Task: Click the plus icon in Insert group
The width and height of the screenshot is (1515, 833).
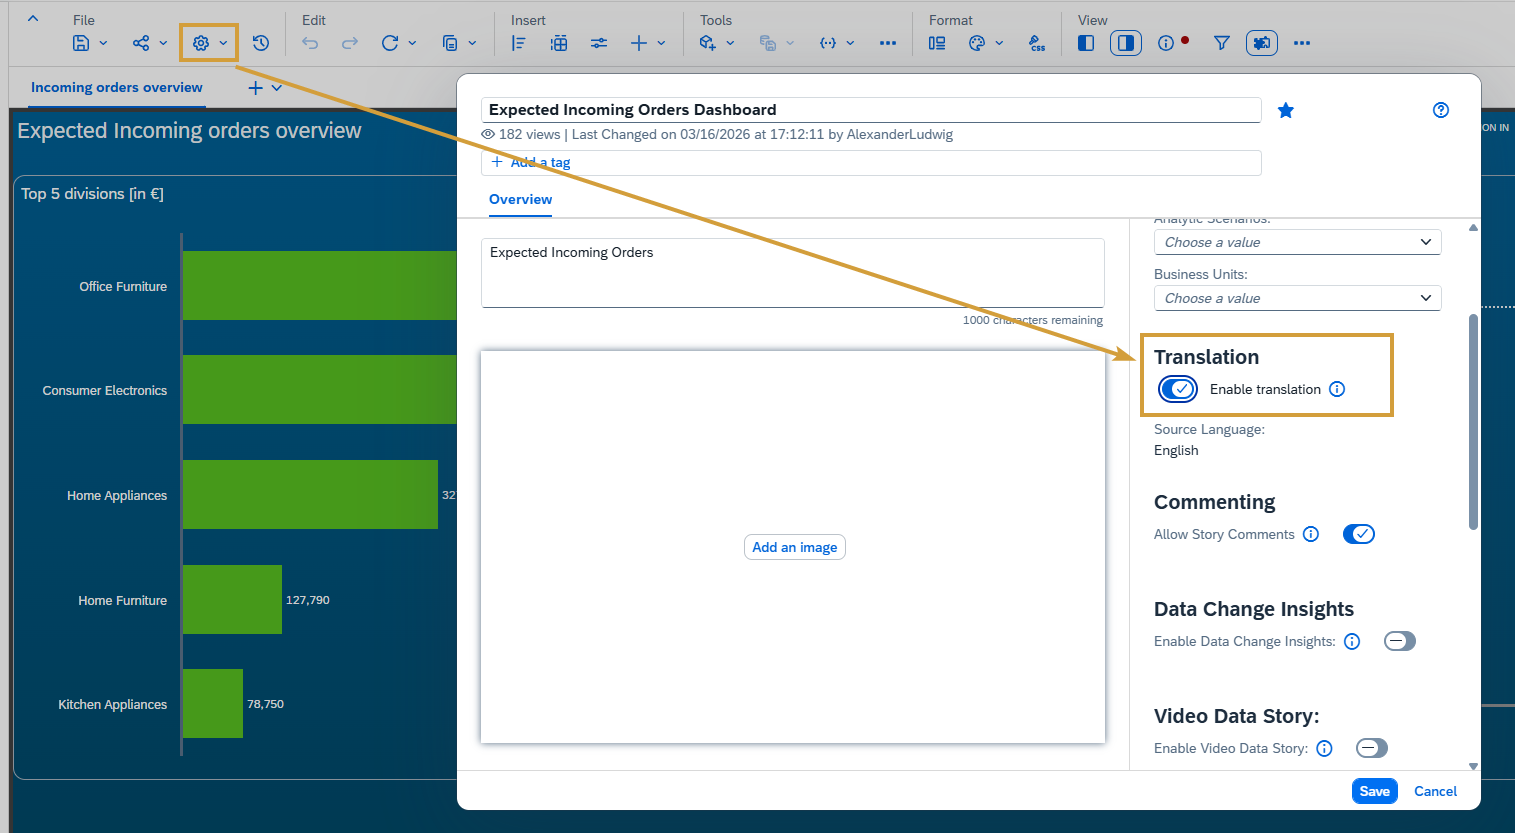Action: 639,43
